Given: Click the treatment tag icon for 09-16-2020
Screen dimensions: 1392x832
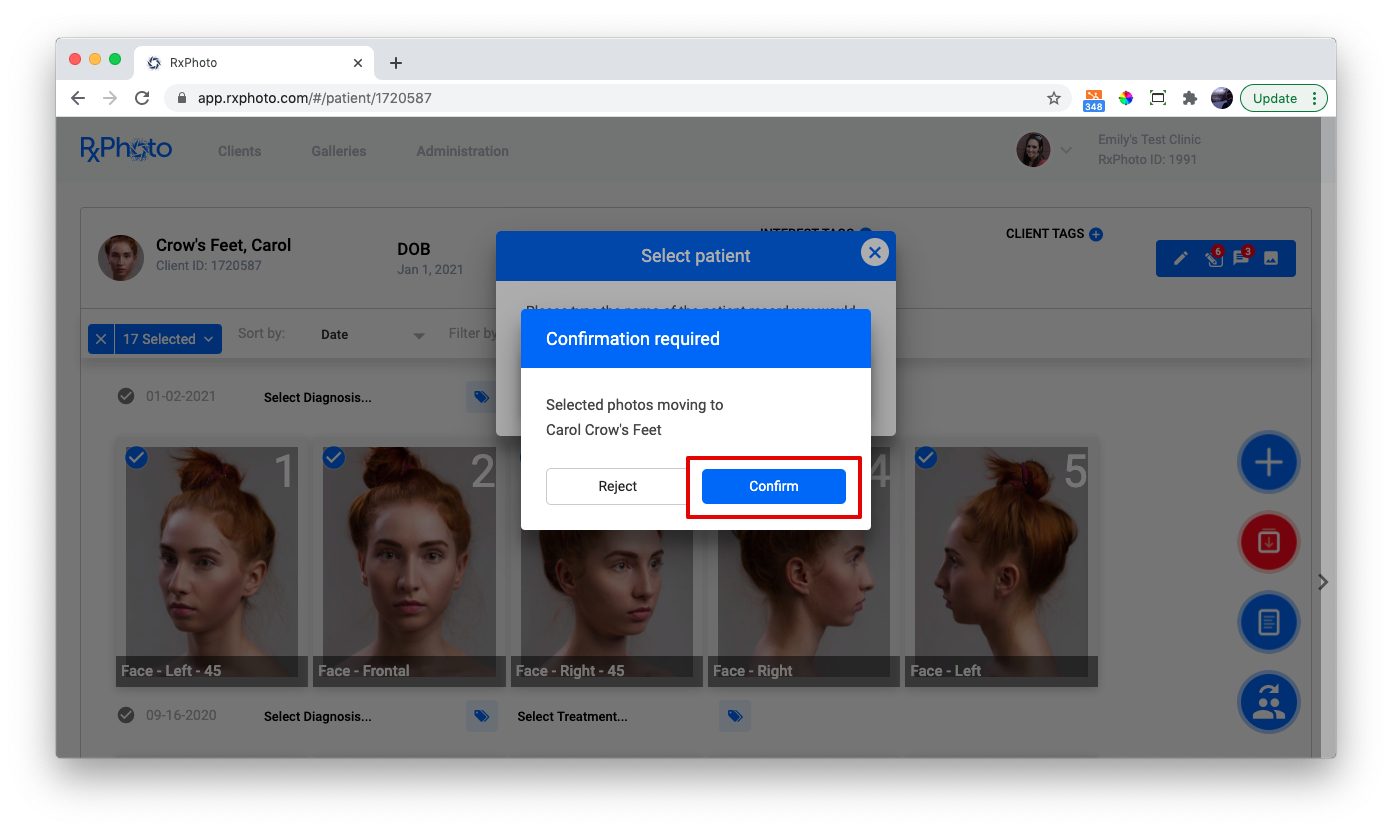Looking at the screenshot, I should tap(735, 716).
